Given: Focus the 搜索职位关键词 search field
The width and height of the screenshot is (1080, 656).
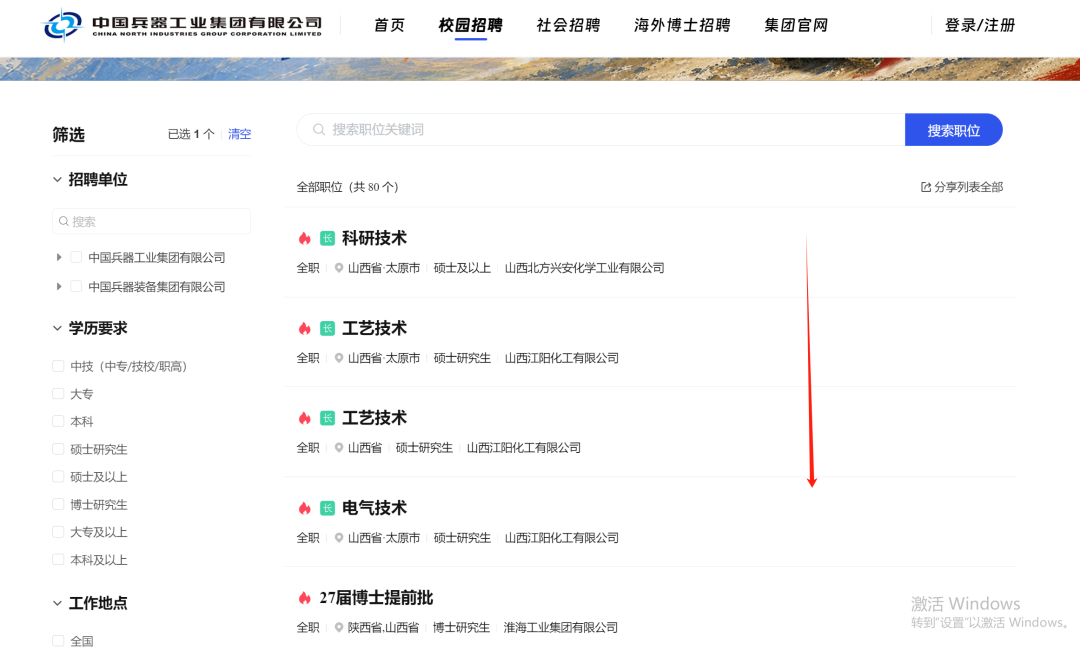Looking at the screenshot, I should [x=601, y=130].
